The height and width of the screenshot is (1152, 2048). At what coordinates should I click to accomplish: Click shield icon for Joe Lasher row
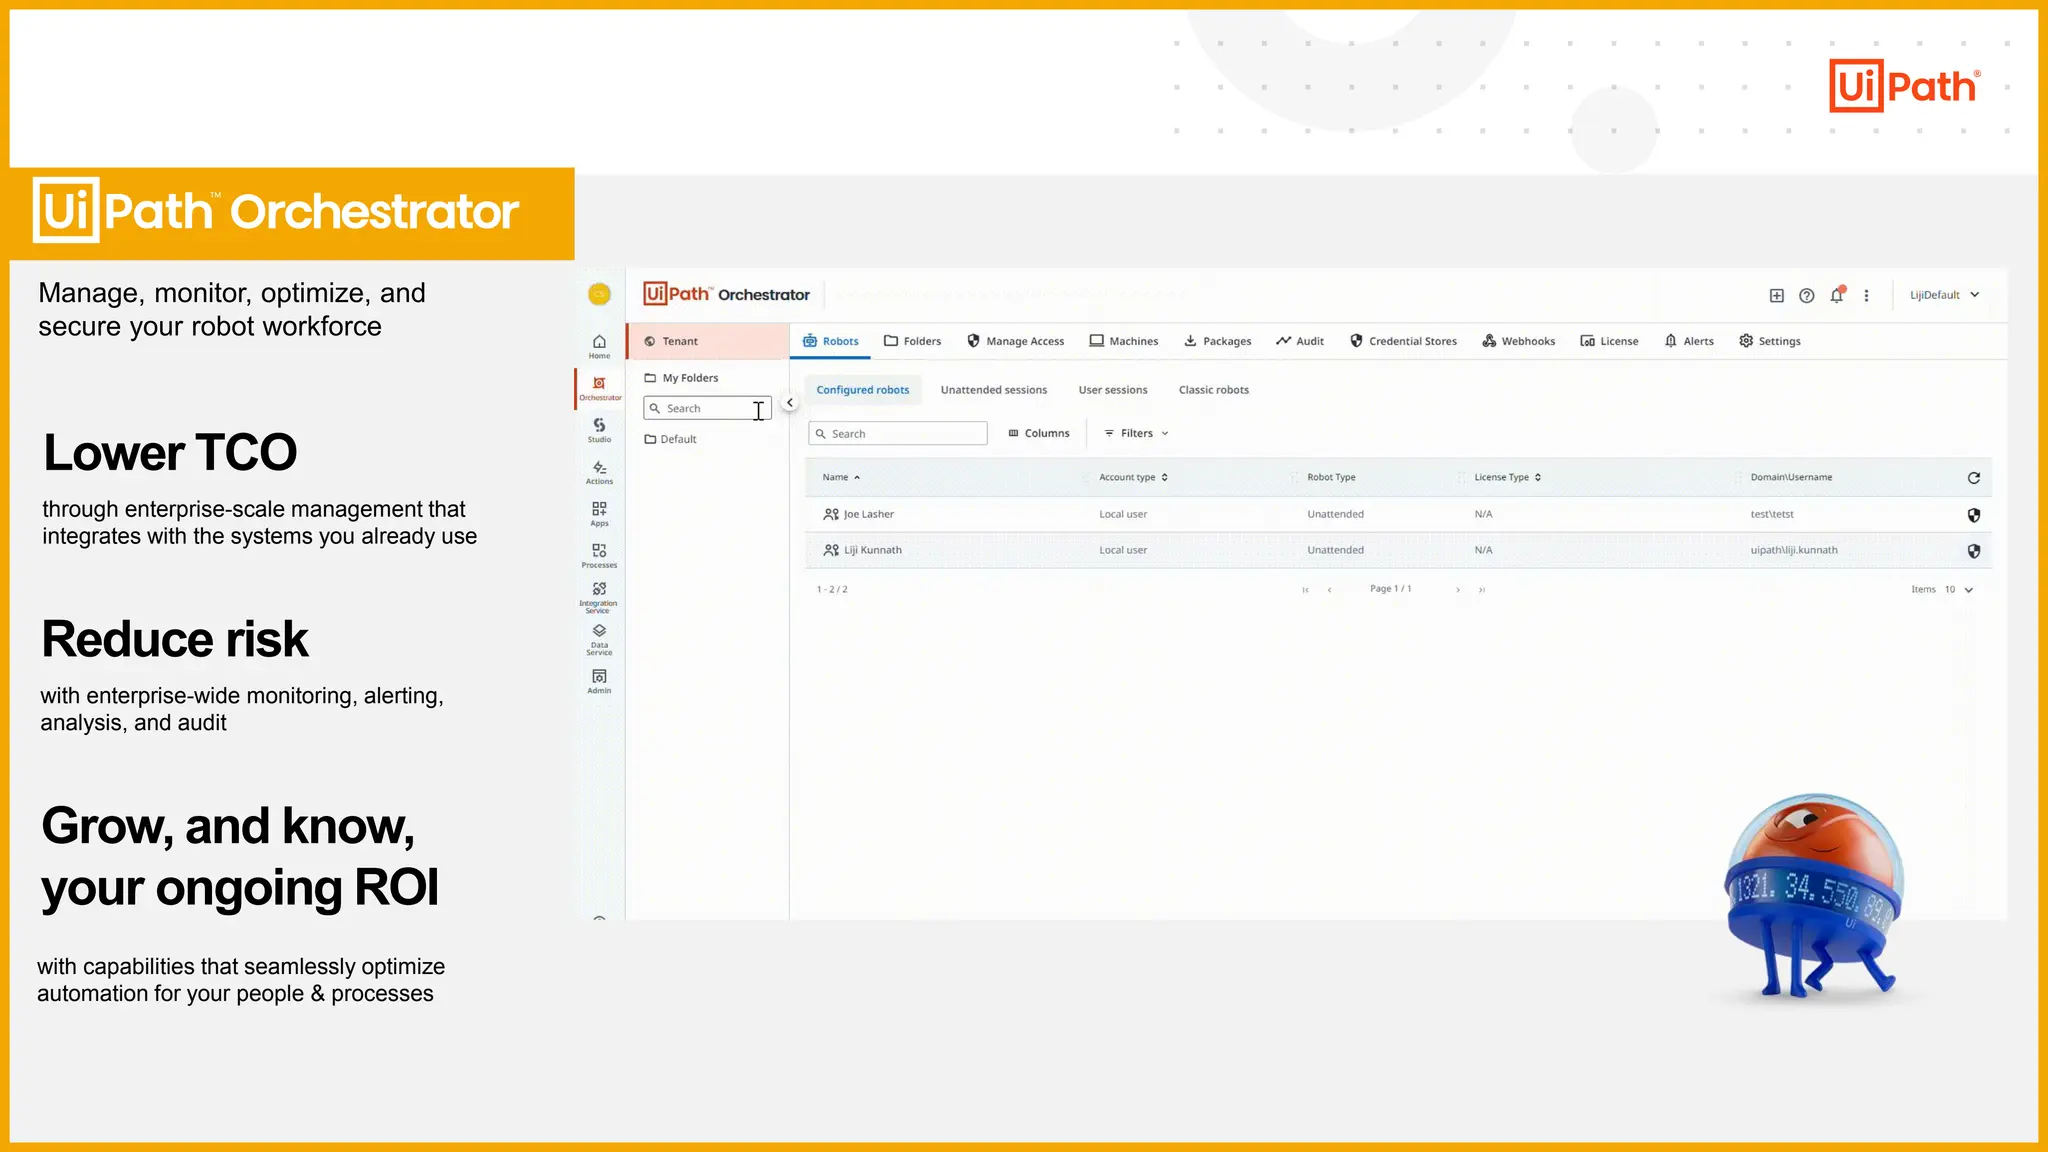point(1973,515)
